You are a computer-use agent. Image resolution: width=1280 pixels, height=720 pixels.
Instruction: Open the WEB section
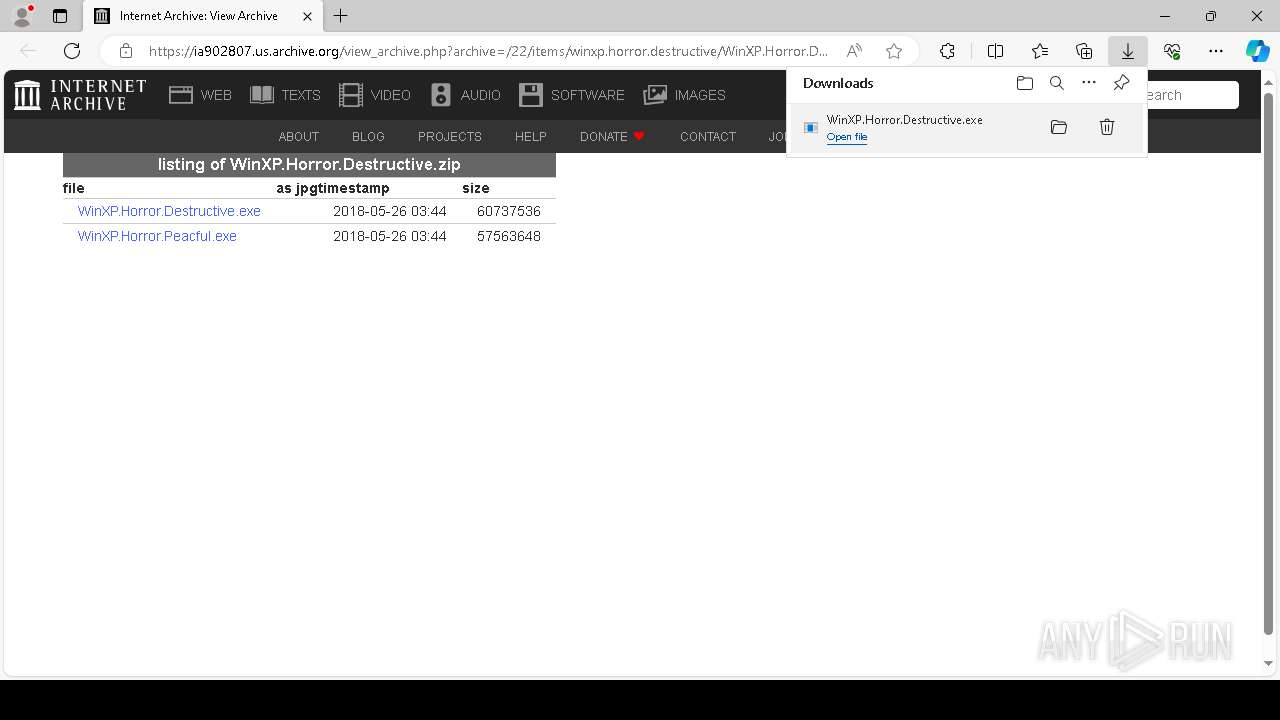[200, 95]
